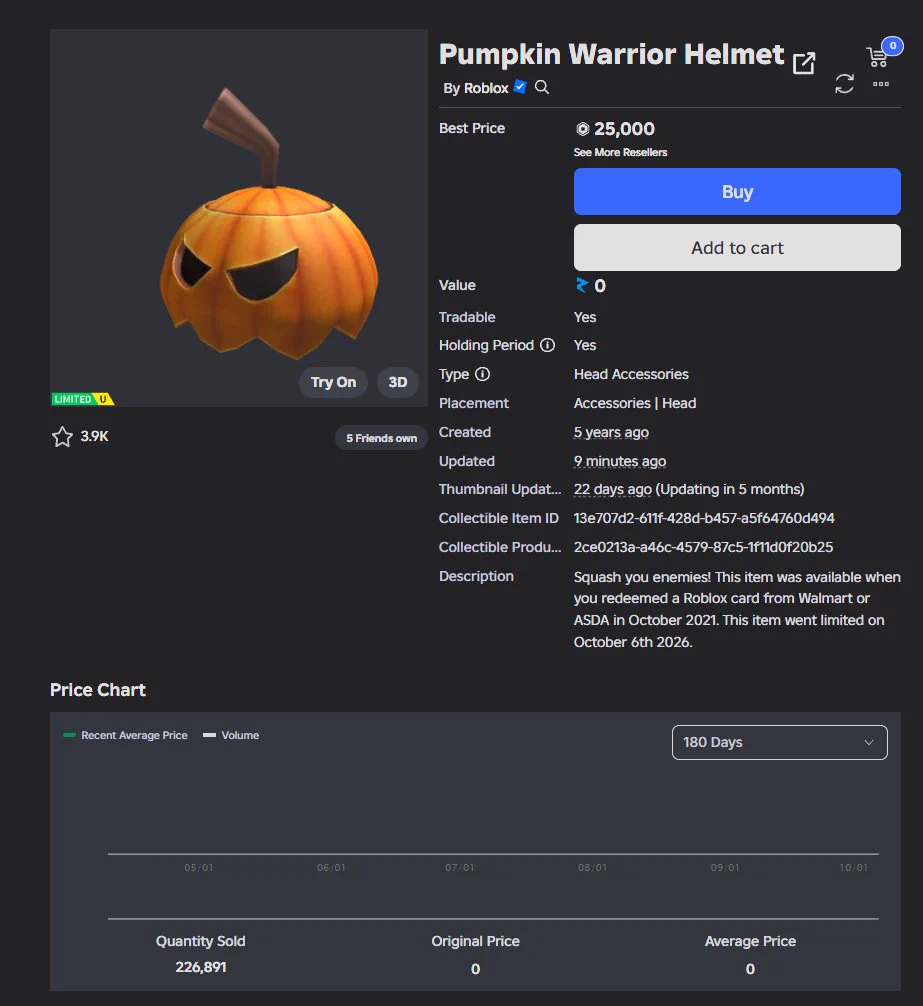Image resolution: width=923 pixels, height=1006 pixels.
Task: Open the Roblox creator profile link
Action: (x=486, y=88)
